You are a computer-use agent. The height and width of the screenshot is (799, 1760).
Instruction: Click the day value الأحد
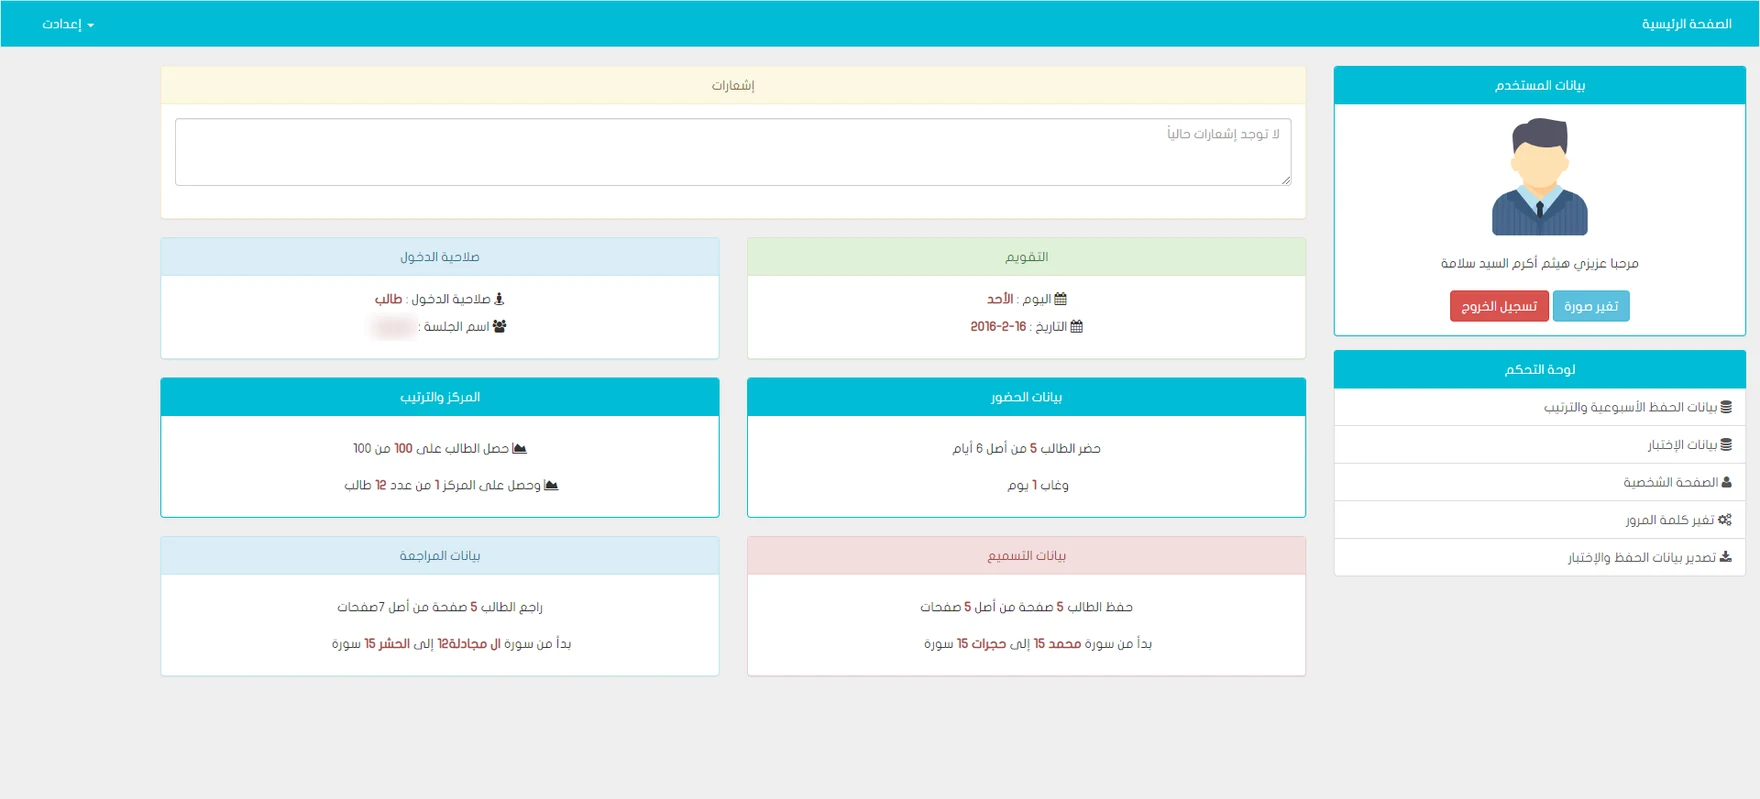pyautogui.click(x=1000, y=299)
